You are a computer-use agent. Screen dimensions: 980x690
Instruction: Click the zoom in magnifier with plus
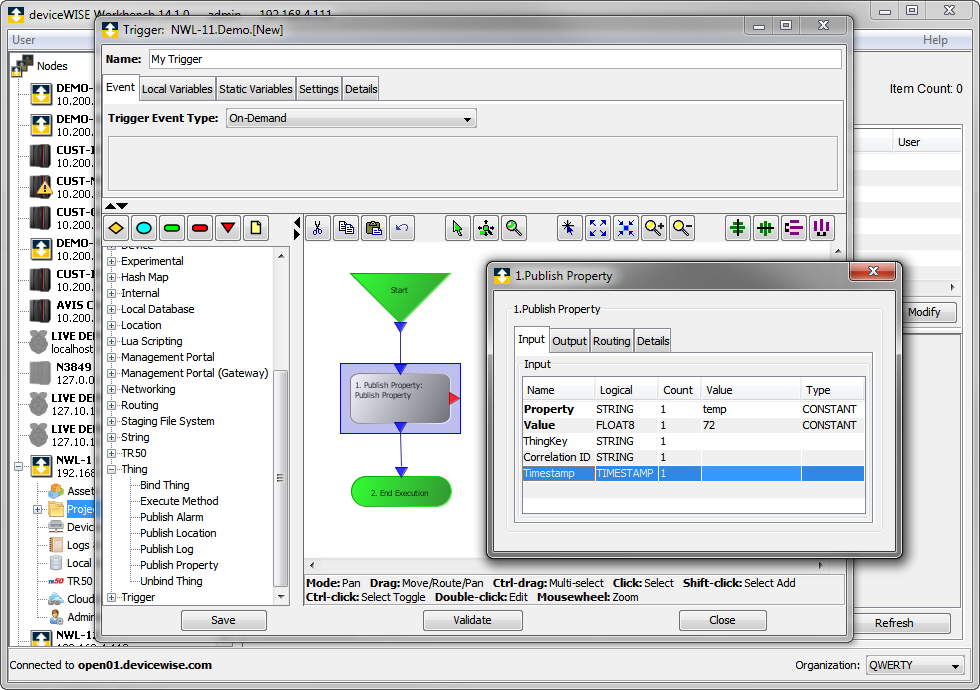(654, 228)
